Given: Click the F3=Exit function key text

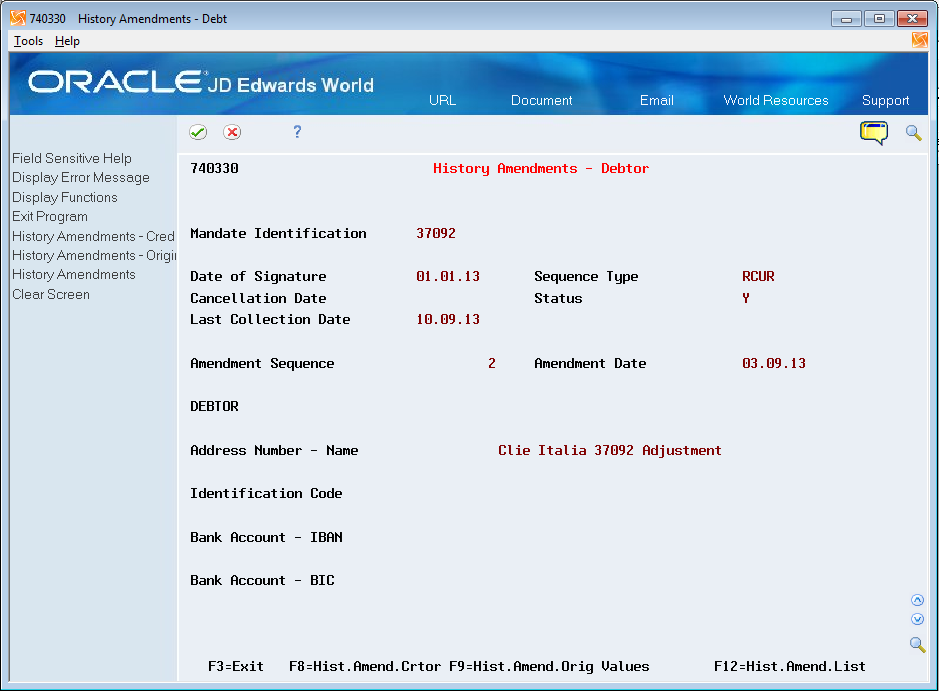Looking at the screenshot, I should [x=236, y=666].
